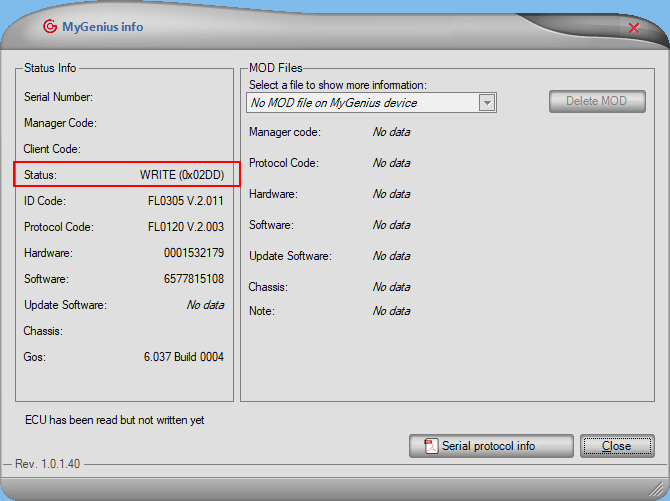Click the Manager Code label in Status Info
This screenshot has height=501, width=670.
[x=60, y=123]
